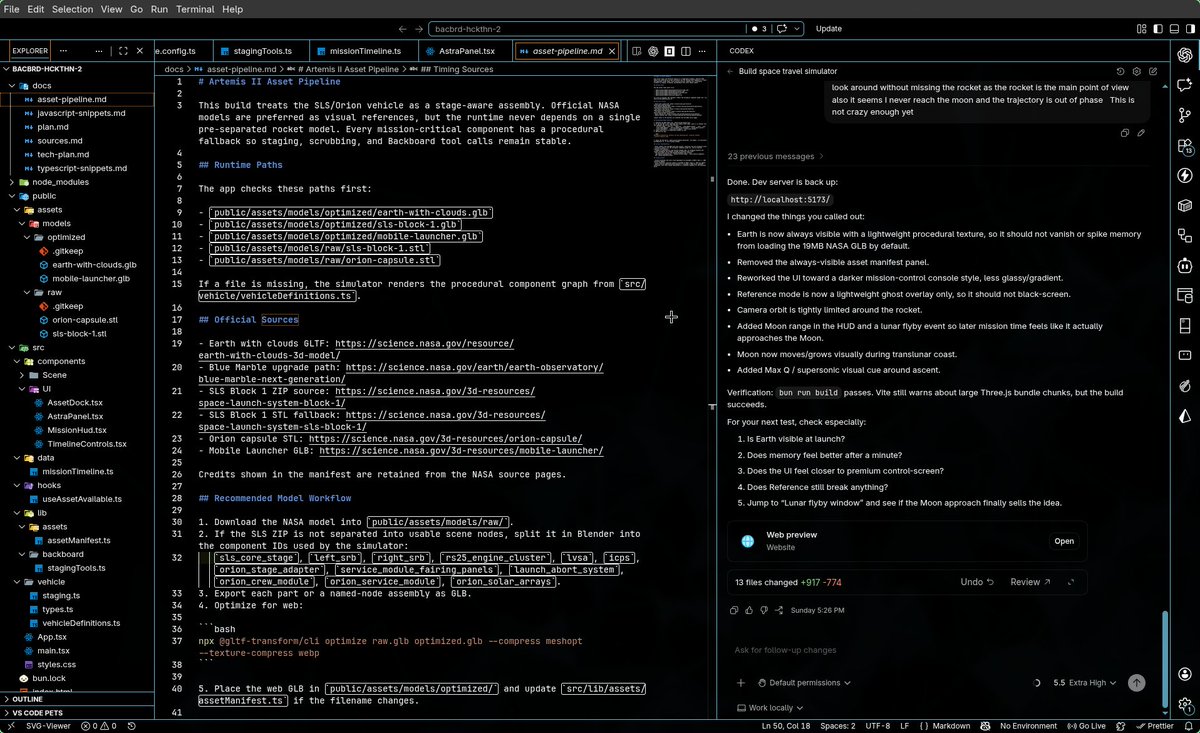This screenshot has width=1200, height=733.
Task: Open the Orion capsule STL NASA link
Action: pos(445,439)
